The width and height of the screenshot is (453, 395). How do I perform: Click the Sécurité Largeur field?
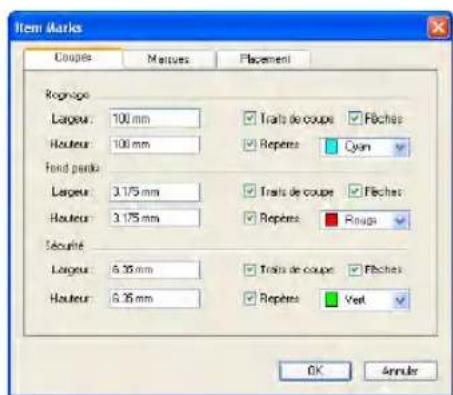click(x=155, y=269)
